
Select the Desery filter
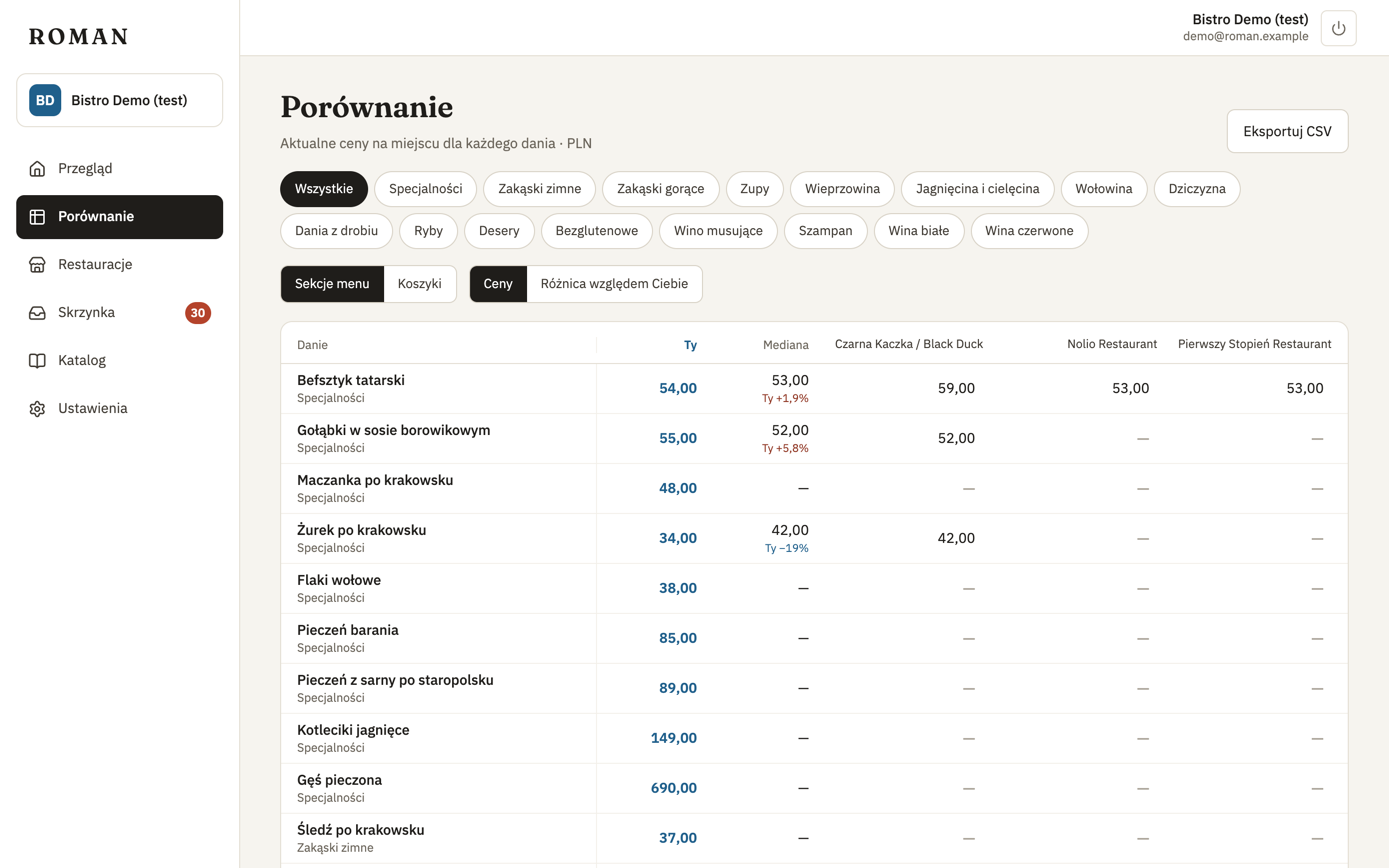[499, 231]
